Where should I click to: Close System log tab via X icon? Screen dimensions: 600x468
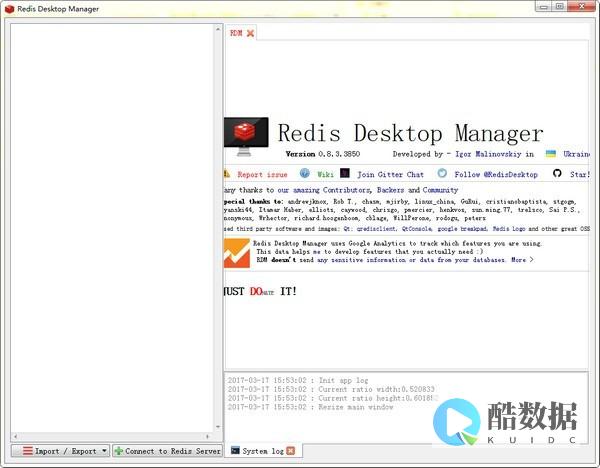coord(291,451)
